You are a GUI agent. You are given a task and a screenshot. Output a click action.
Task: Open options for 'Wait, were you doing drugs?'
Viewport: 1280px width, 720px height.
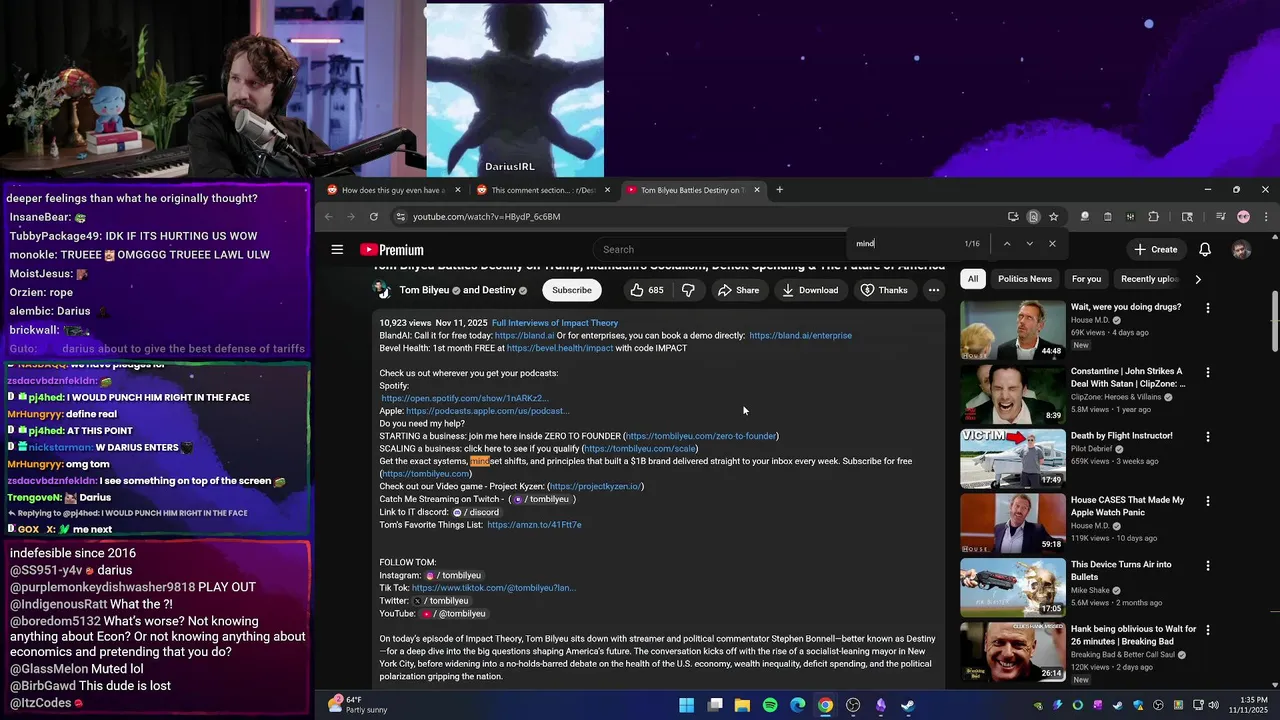pos(1207,308)
